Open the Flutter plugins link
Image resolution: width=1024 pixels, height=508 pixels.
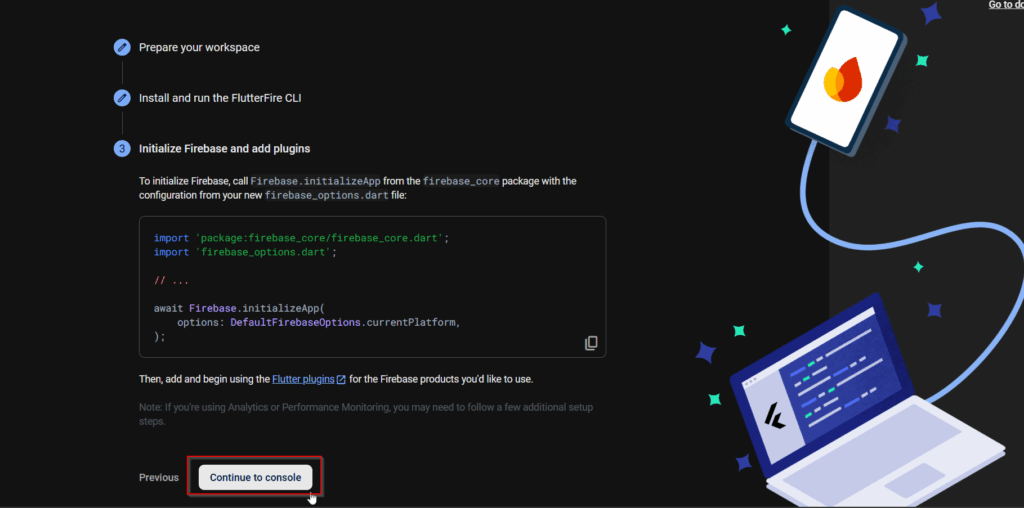302,380
